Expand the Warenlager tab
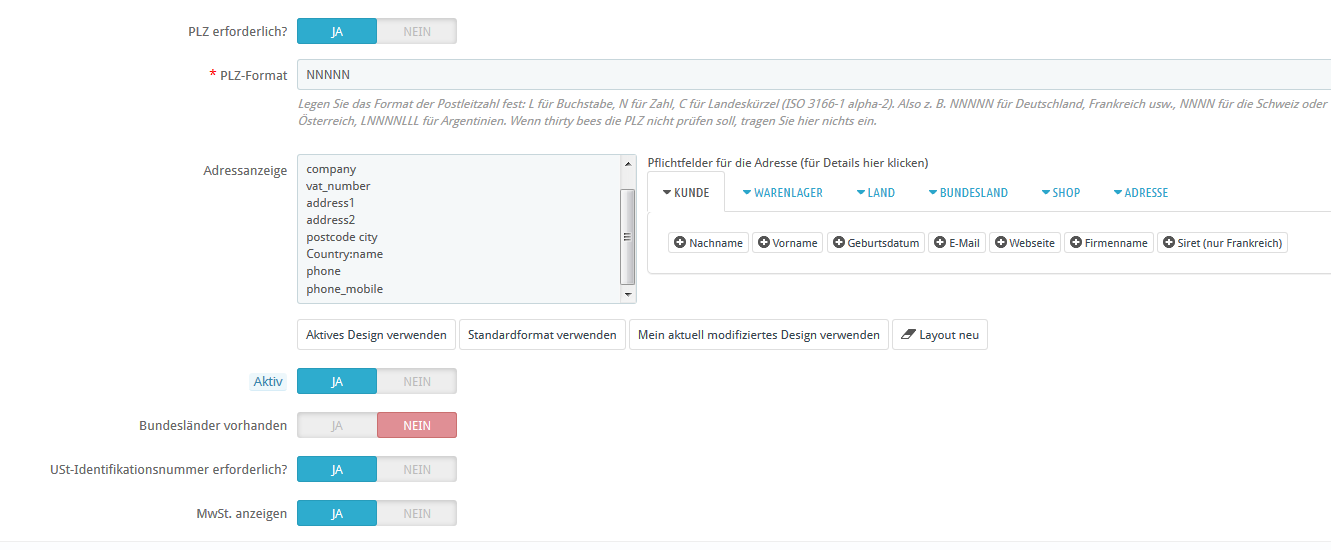The height and width of the screenshot is (550, 1331). [x=782, y=192]
